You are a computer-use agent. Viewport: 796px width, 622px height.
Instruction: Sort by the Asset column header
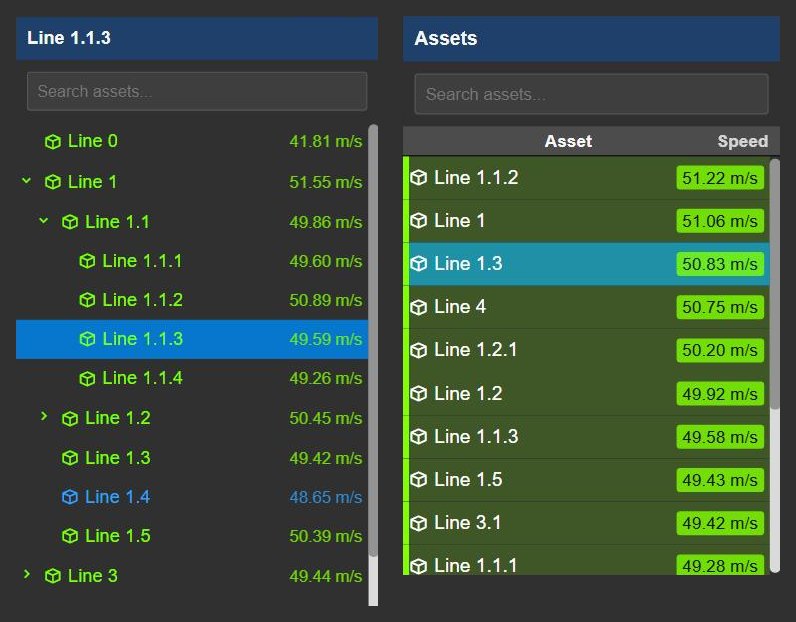tap(568, 141)
